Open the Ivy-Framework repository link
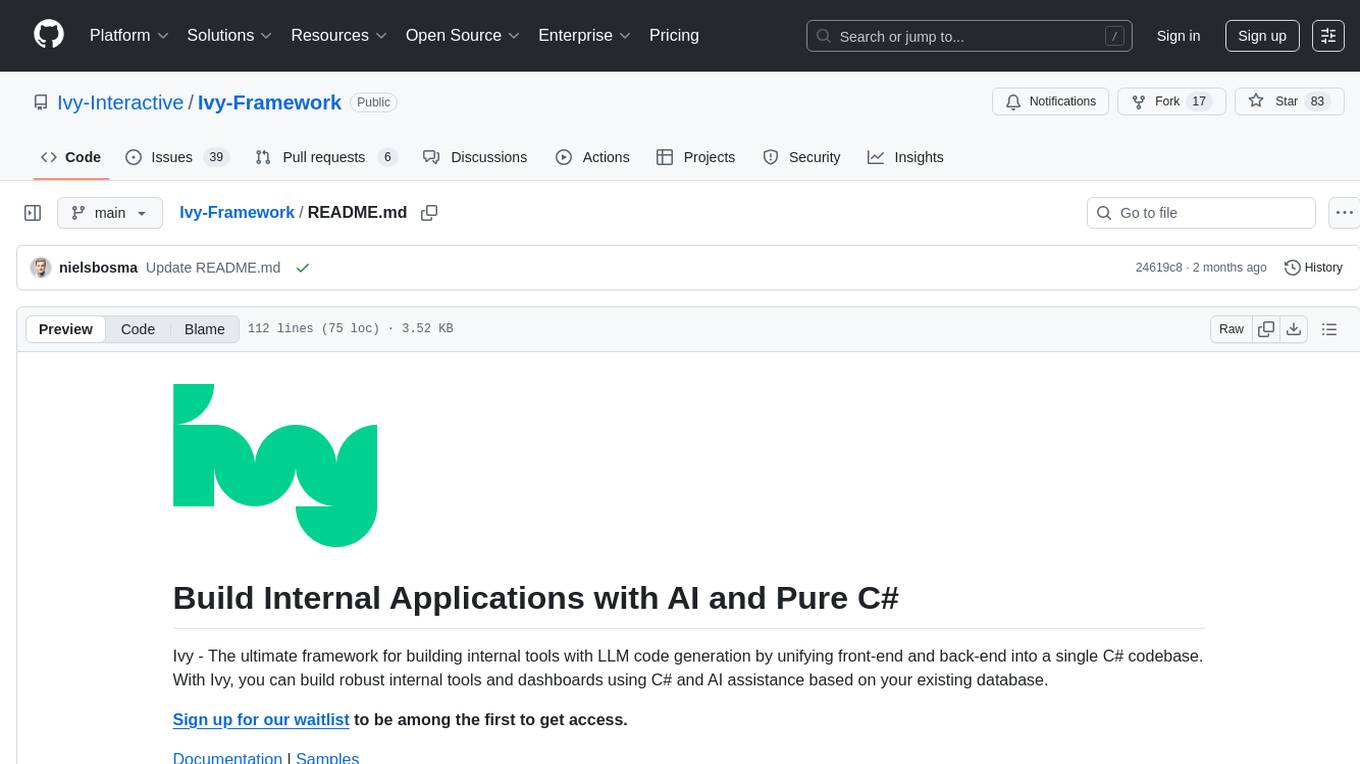This screenshot has height=764, width=1360. 270,102
